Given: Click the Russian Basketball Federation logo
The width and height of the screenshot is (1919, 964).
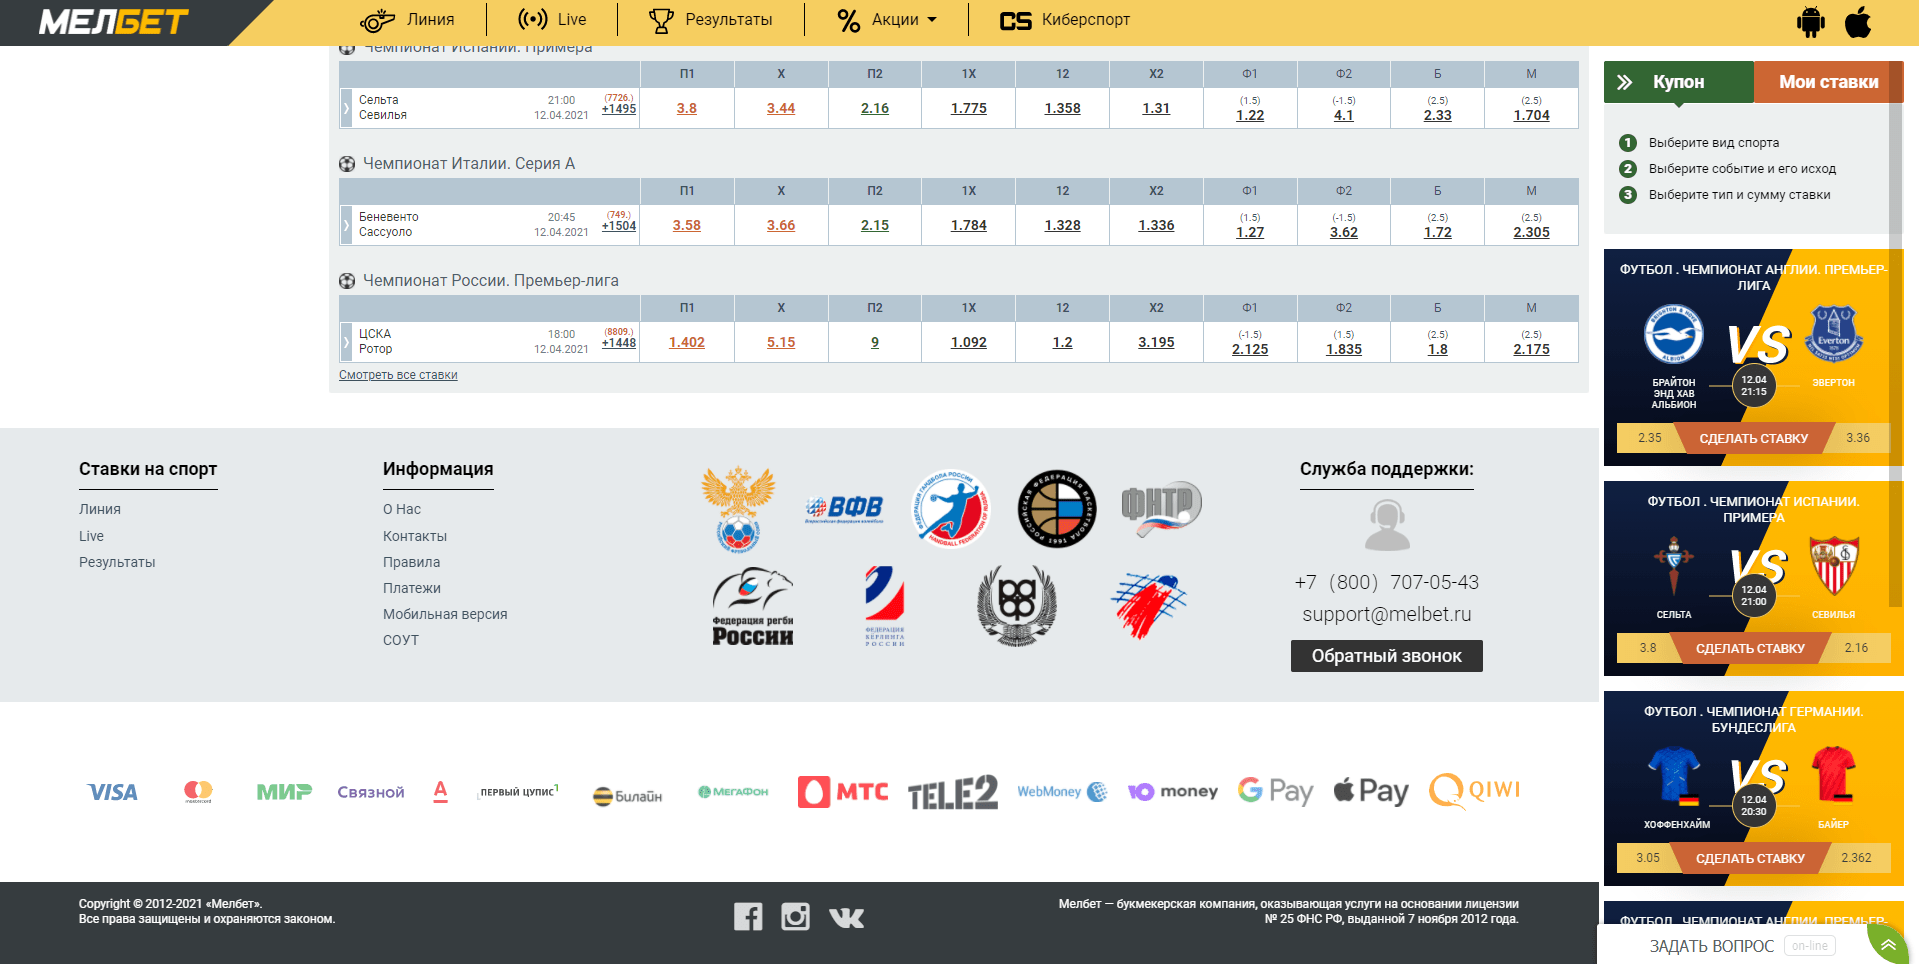Looking at the screenshot, I should tap(1057, 509).
